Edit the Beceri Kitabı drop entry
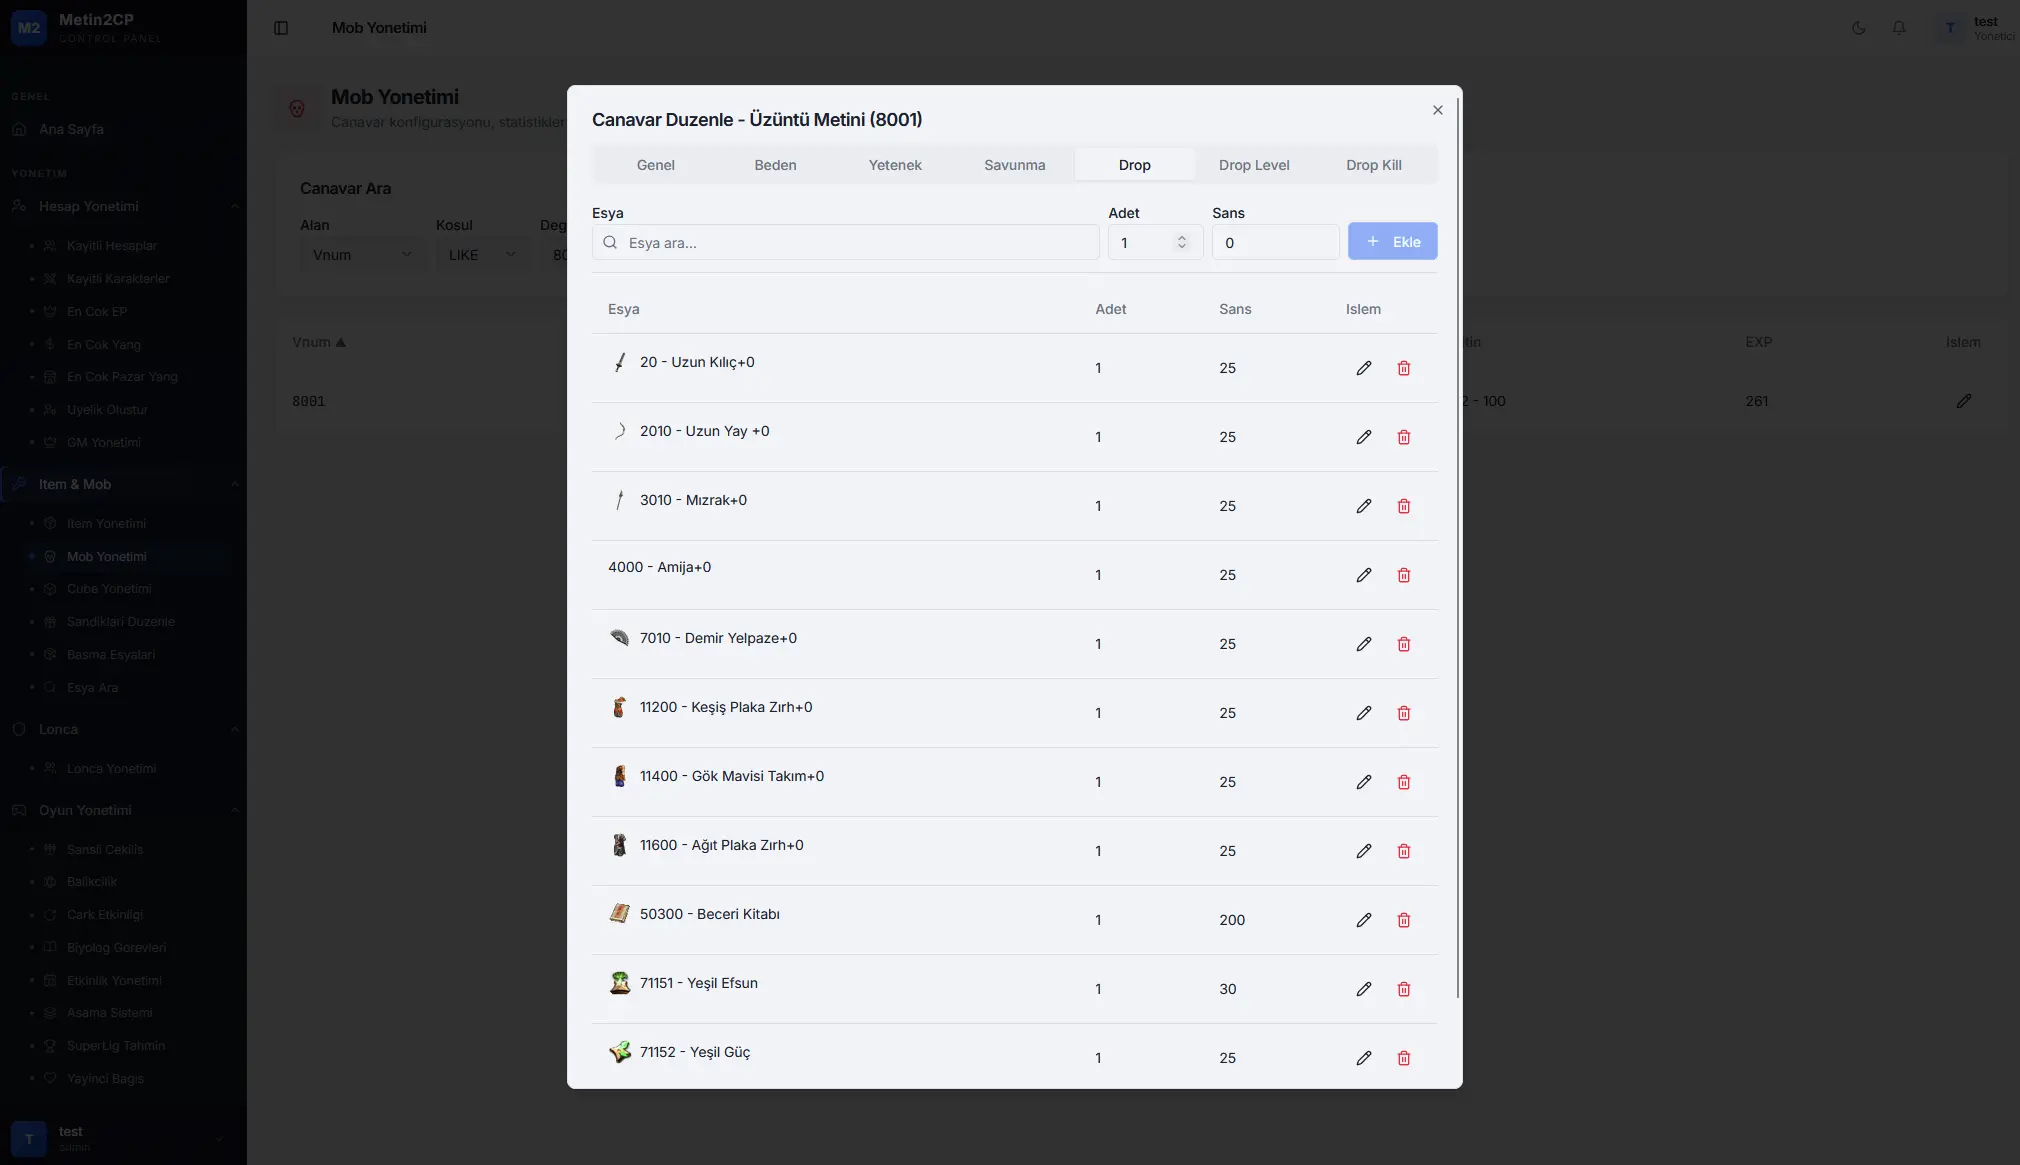Screen dimensions: 2020x1165 (1363, 920)
